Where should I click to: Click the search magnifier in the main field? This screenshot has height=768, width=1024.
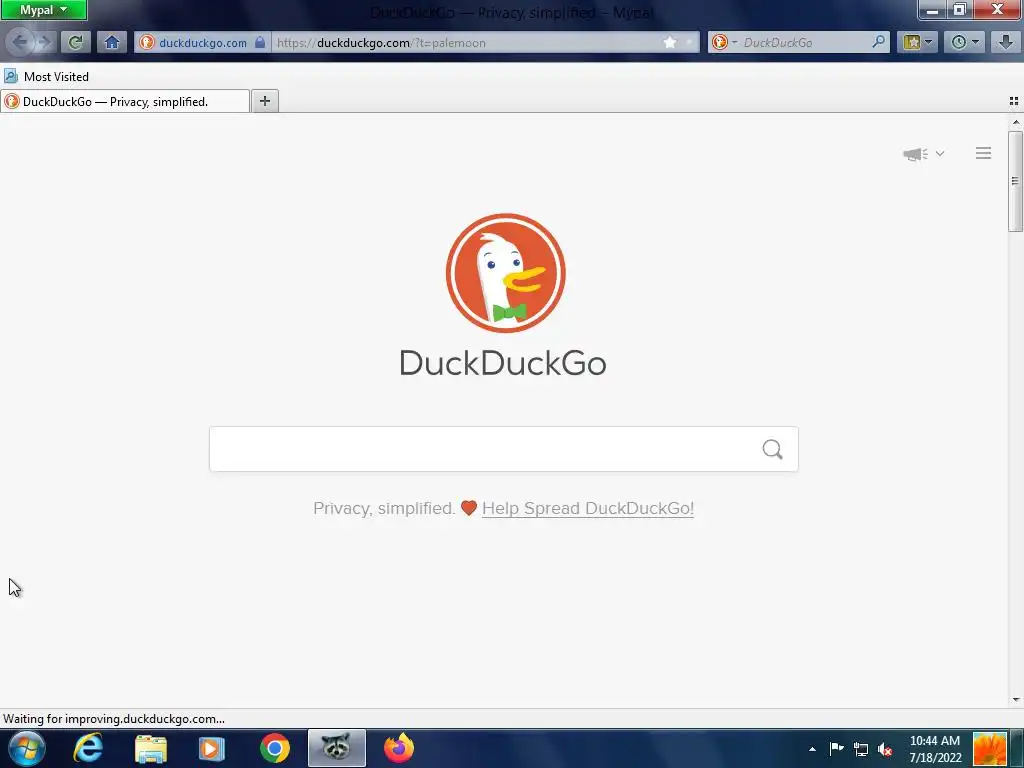coord(773,449)
